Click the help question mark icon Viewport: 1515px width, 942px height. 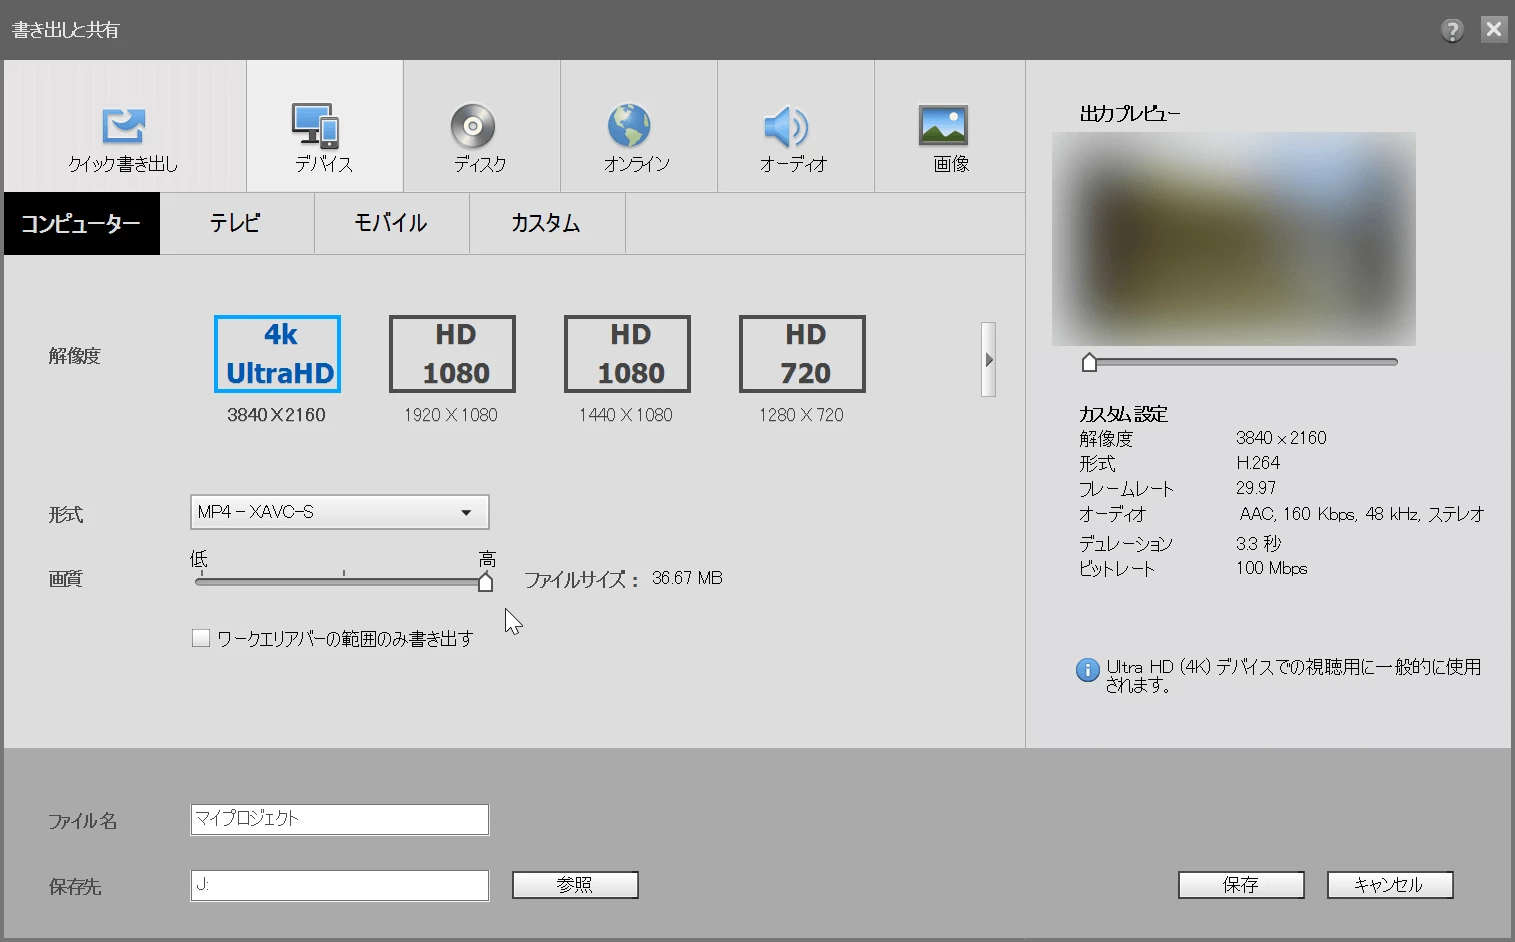[1452, 30]
